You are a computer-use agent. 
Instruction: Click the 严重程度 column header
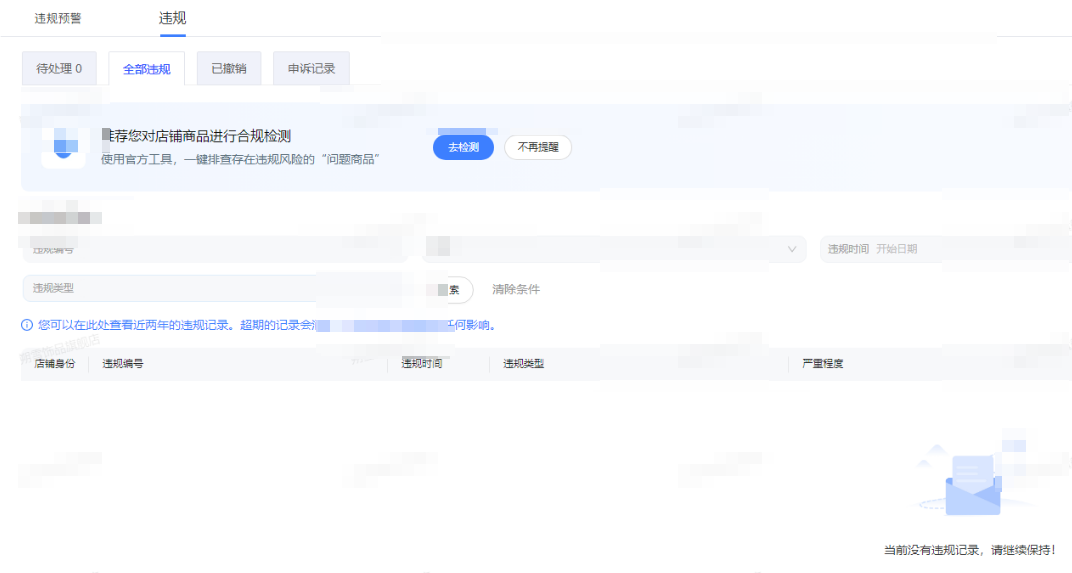click(x=822, y=363)
